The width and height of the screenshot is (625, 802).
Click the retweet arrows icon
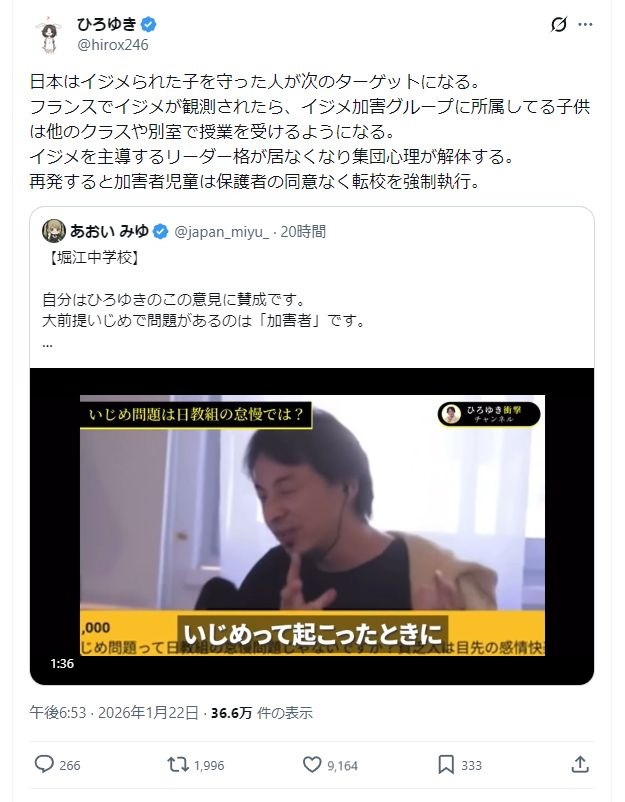(x=177, y=765)
